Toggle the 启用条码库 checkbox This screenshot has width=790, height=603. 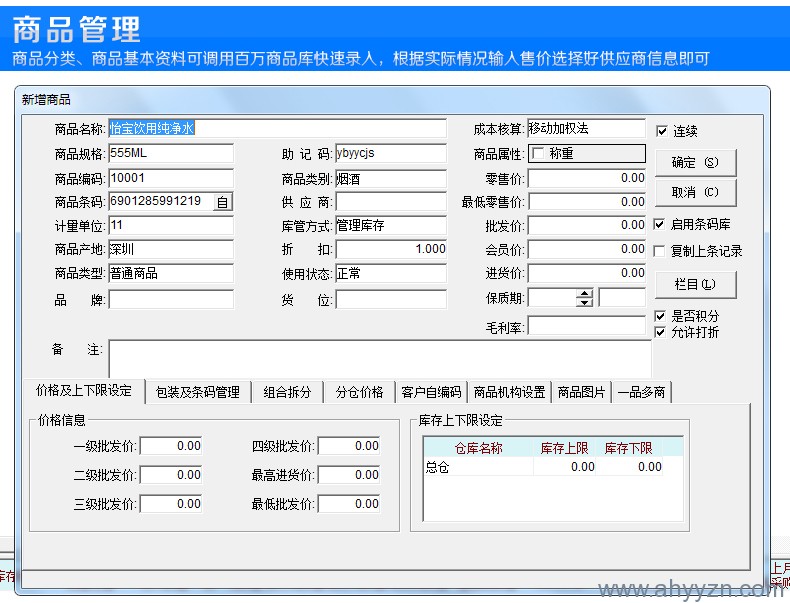click(x=660, y=225)
